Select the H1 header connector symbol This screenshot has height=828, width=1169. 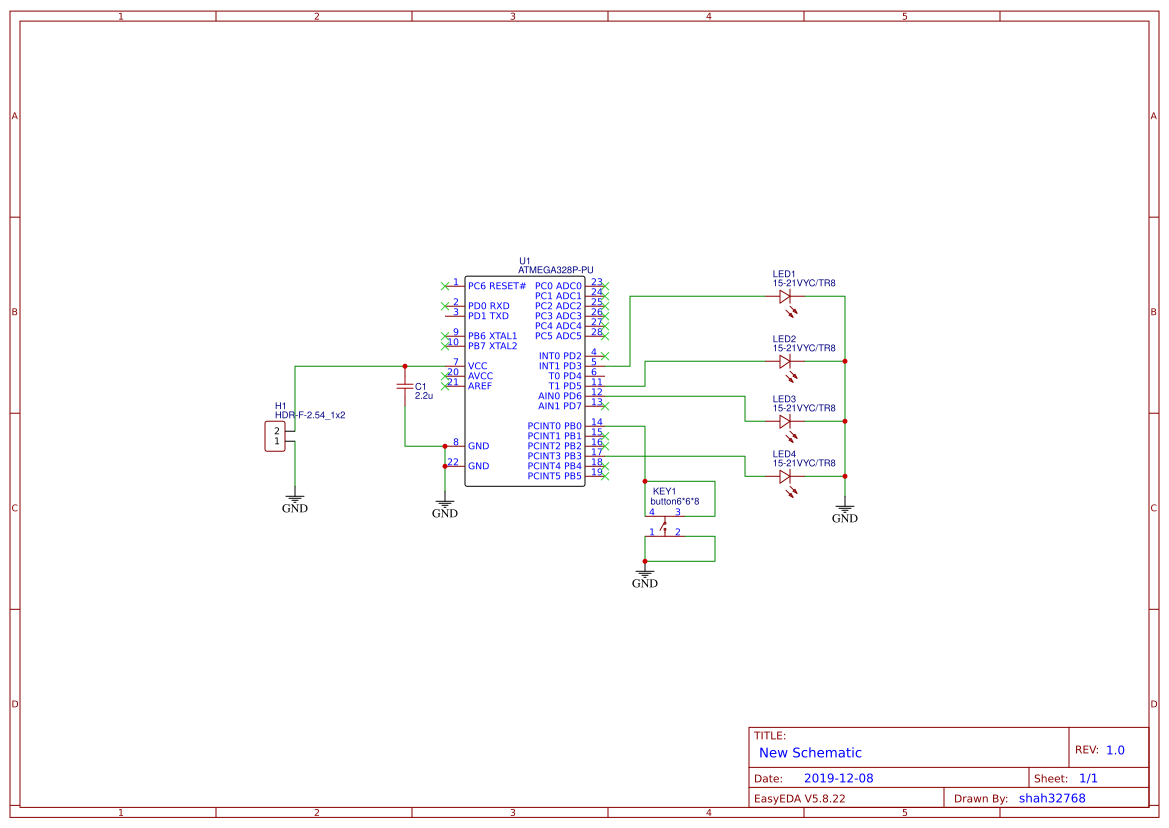click(x=273, y=435)
